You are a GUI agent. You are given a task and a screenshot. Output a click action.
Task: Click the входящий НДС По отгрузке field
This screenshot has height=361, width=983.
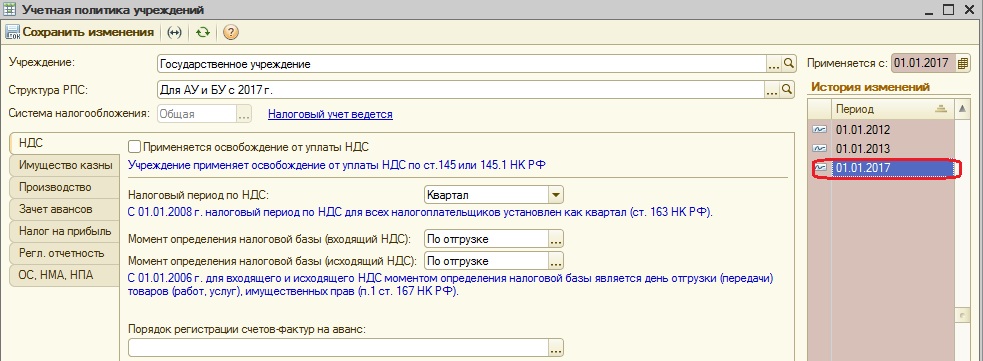click(x=486, y=239)
